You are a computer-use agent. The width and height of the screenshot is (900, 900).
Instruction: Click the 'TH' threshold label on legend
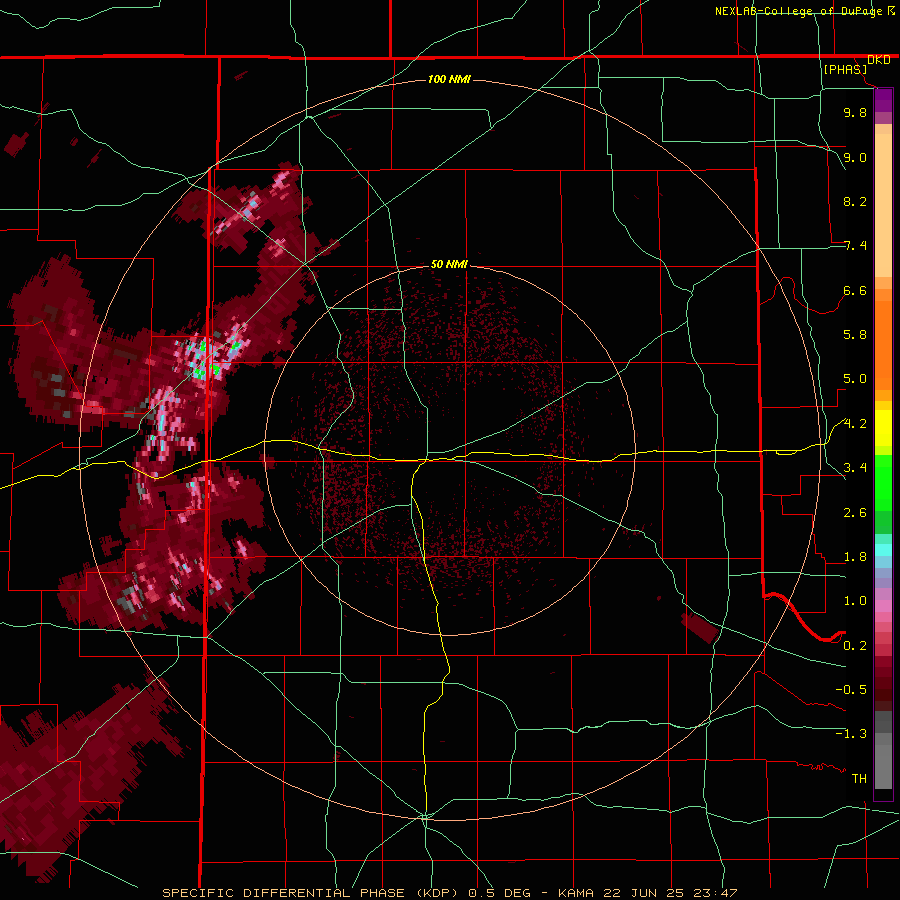pos(859,779)
